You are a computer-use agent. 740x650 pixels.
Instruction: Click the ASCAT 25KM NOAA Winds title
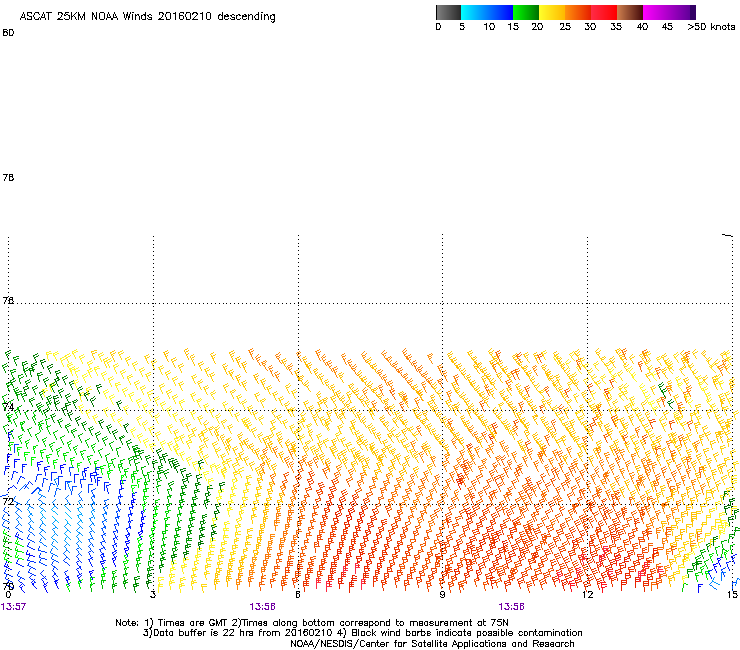pyautogui.click(x=147, y=17)
